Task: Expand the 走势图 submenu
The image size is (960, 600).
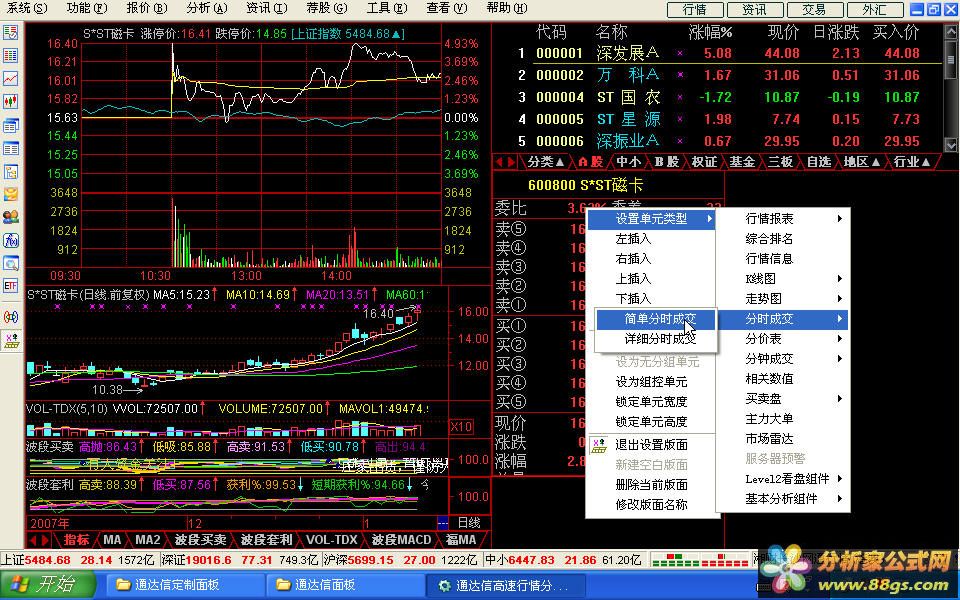Action: 783,299
